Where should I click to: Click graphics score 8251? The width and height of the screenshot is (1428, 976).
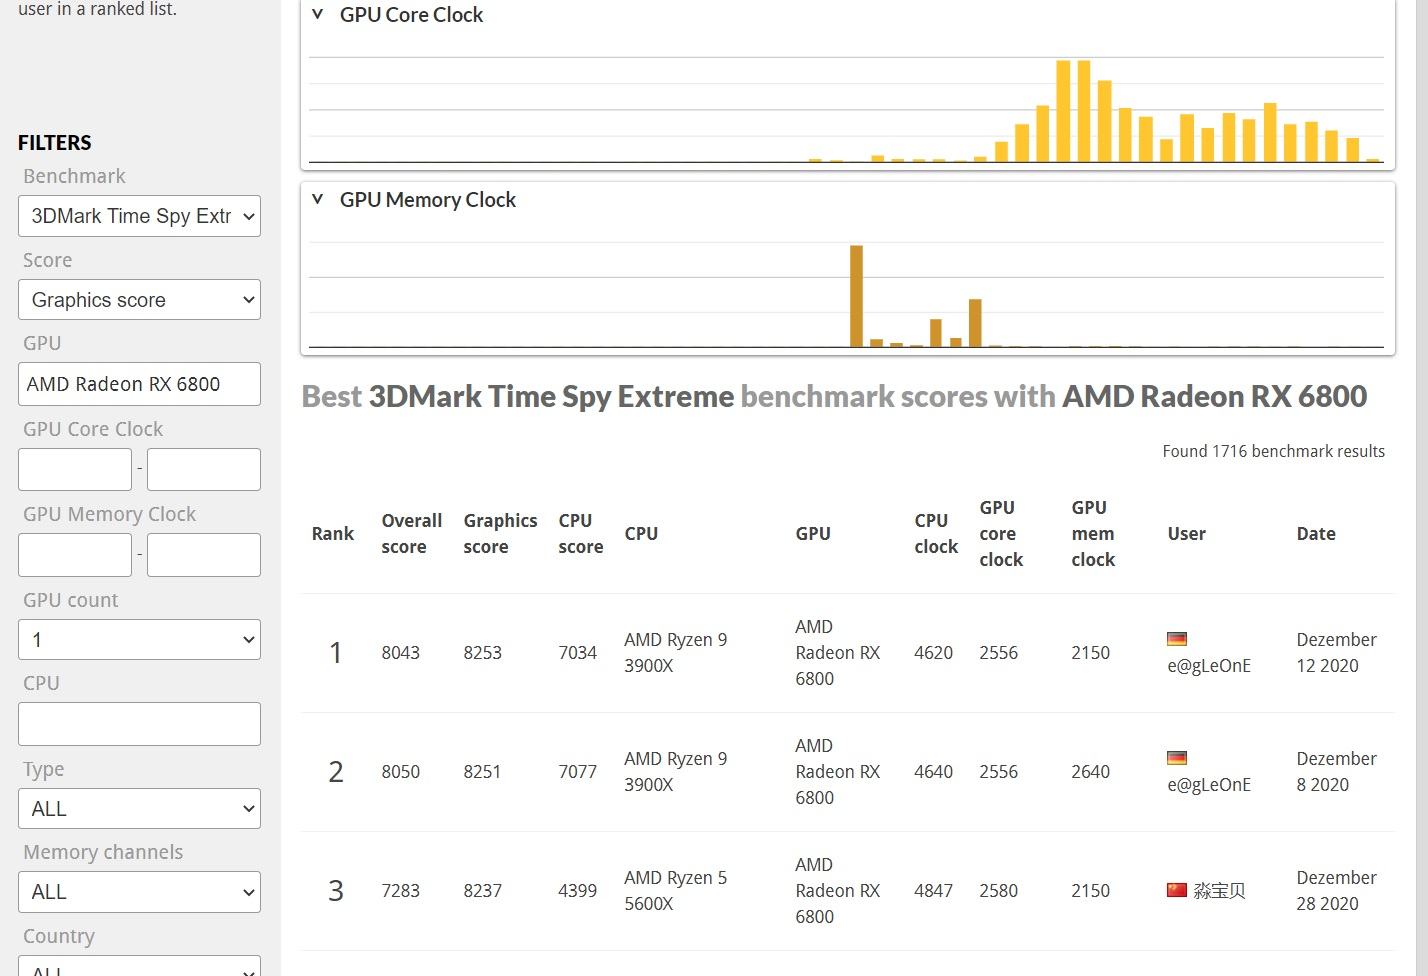[x=482, y=772]
